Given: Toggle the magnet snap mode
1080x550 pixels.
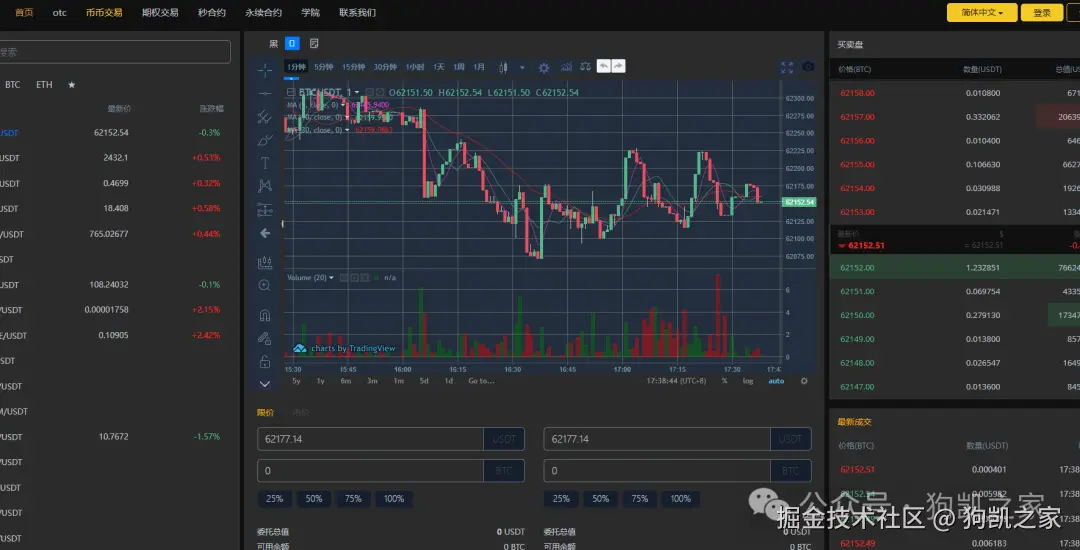Looking at the screenshot, I should click(264, 315).
